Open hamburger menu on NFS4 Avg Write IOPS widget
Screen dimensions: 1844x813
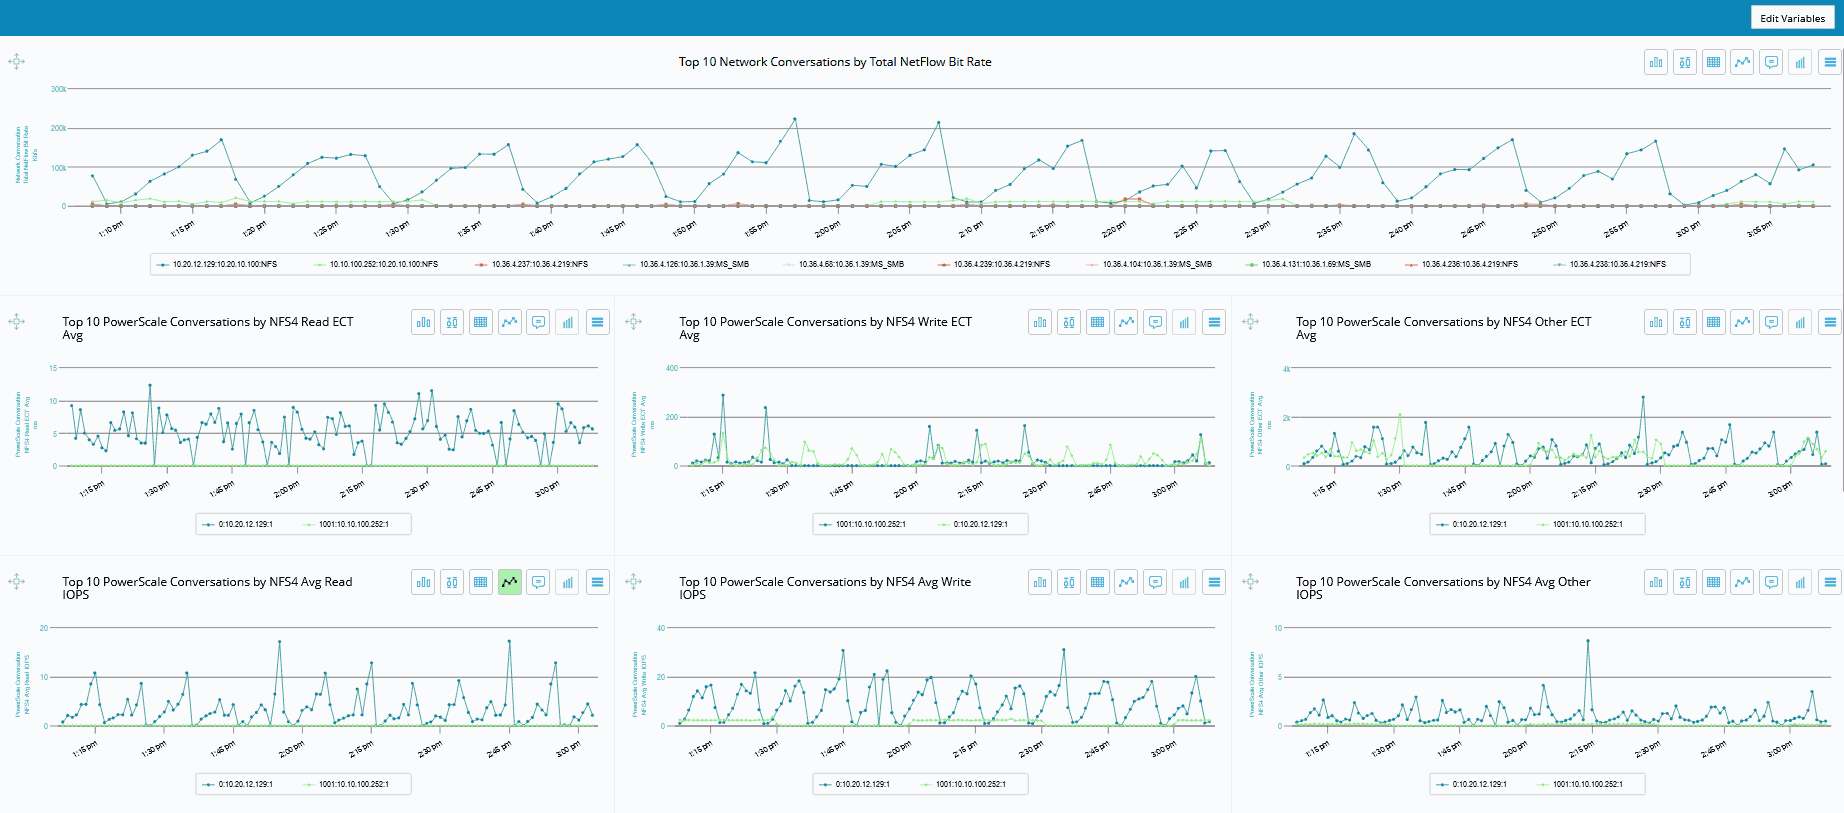pos(1214,582)
